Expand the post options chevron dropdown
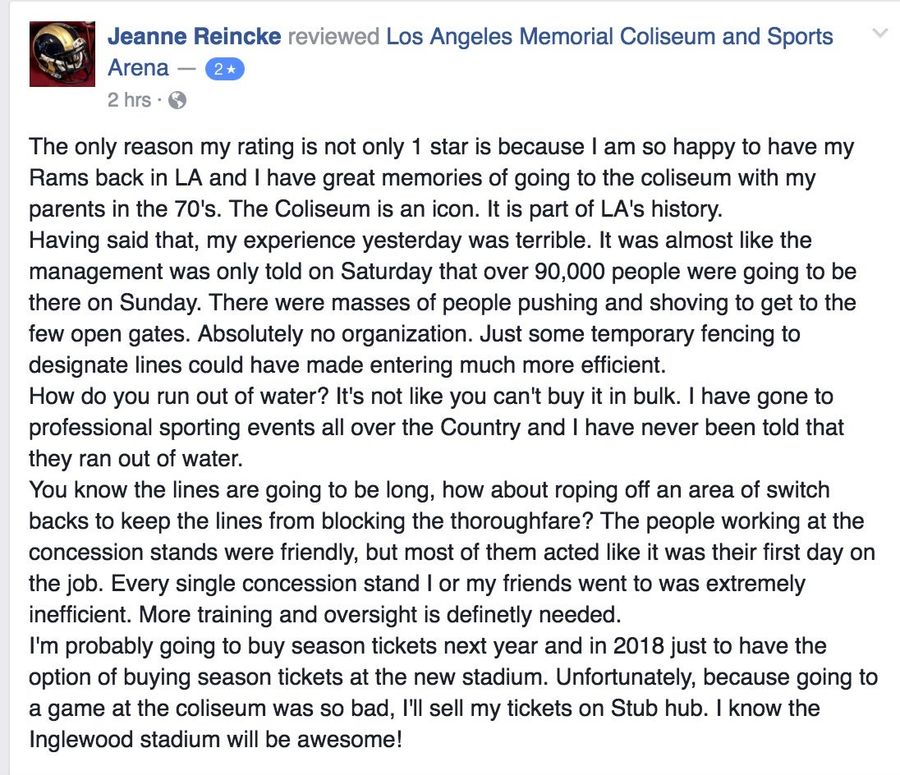The height and width of the screenshot is (775, 900). pyautogui.click(x=880, y=33)
